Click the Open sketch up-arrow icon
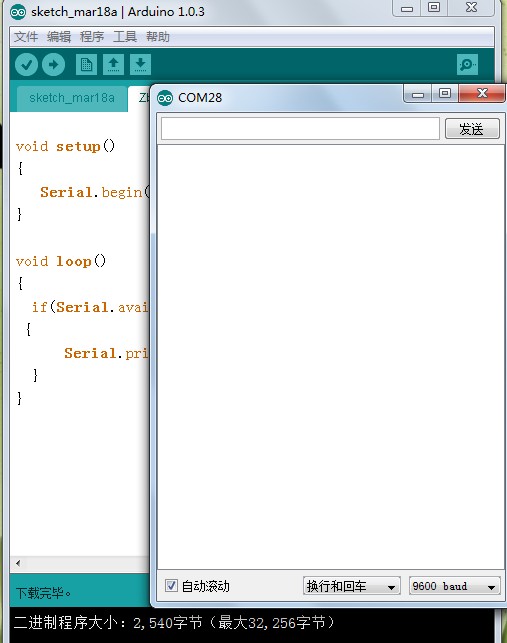 [x=114, y=64]
